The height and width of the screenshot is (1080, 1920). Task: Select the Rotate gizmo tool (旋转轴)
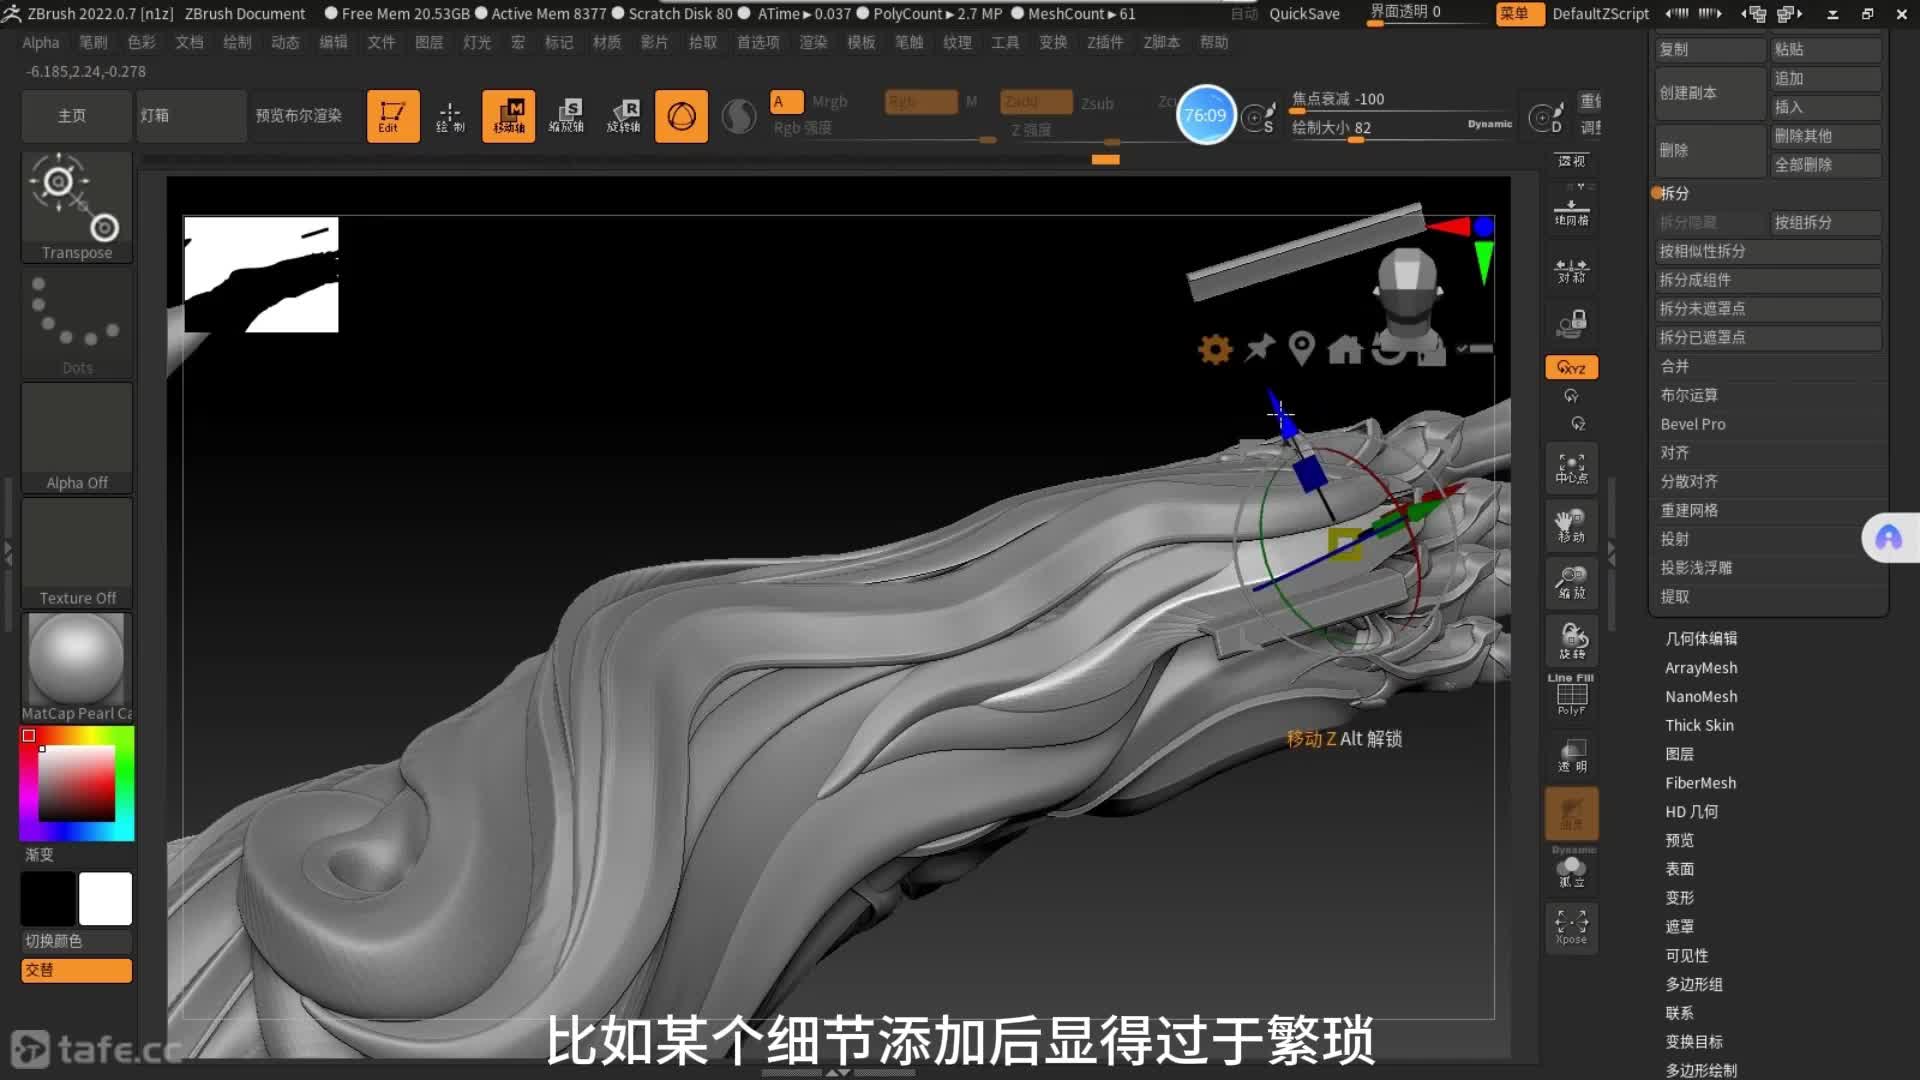[x=623, y=116]
